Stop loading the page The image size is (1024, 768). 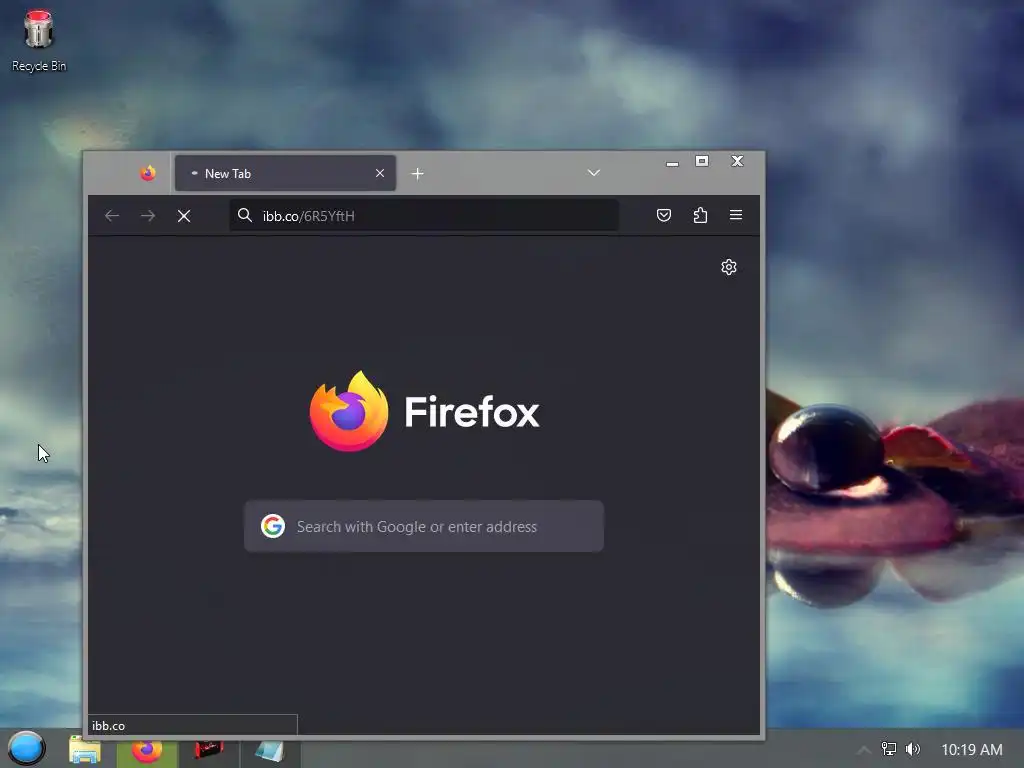click(x=184, y=216)
